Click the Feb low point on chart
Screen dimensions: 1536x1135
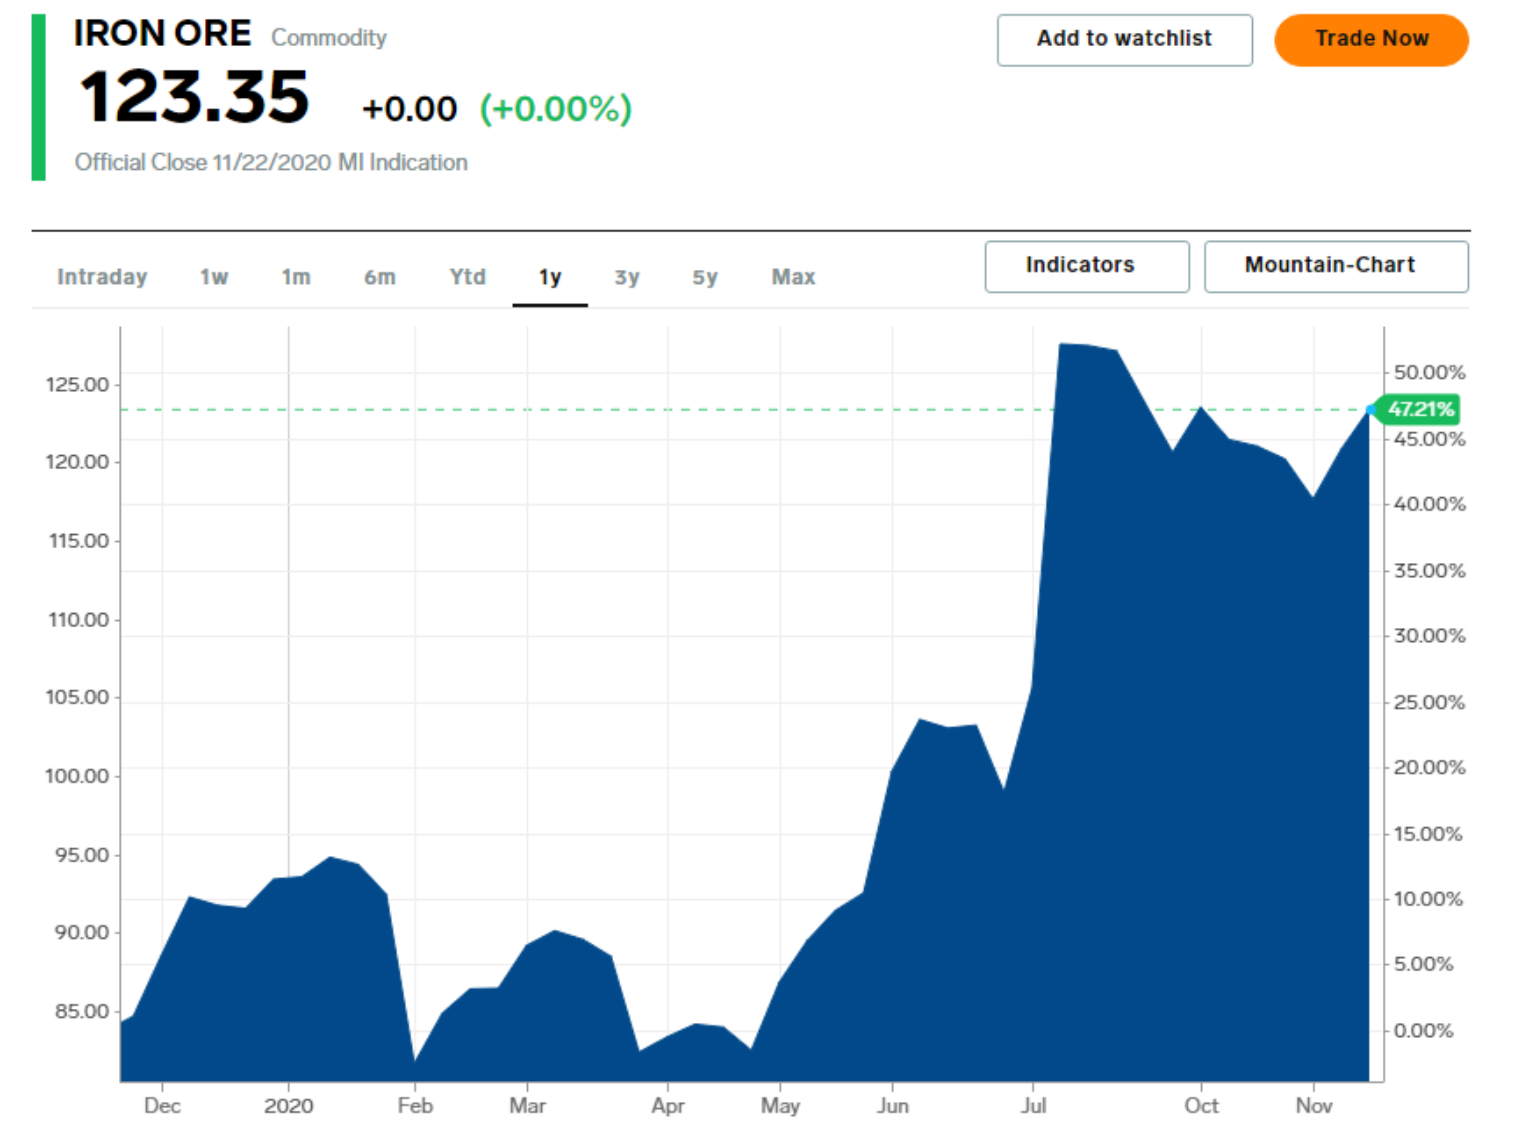coord(415,1059)
